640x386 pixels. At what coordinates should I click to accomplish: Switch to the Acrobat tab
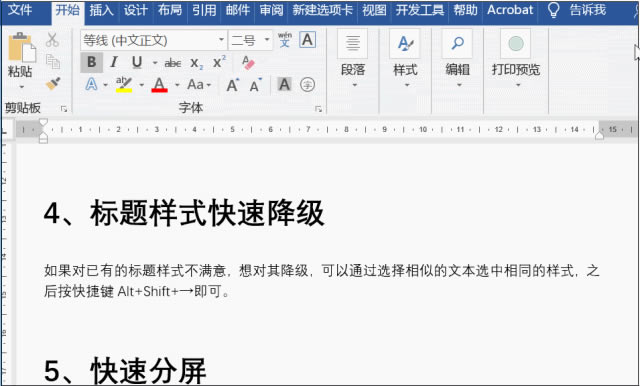pos(510,10)
